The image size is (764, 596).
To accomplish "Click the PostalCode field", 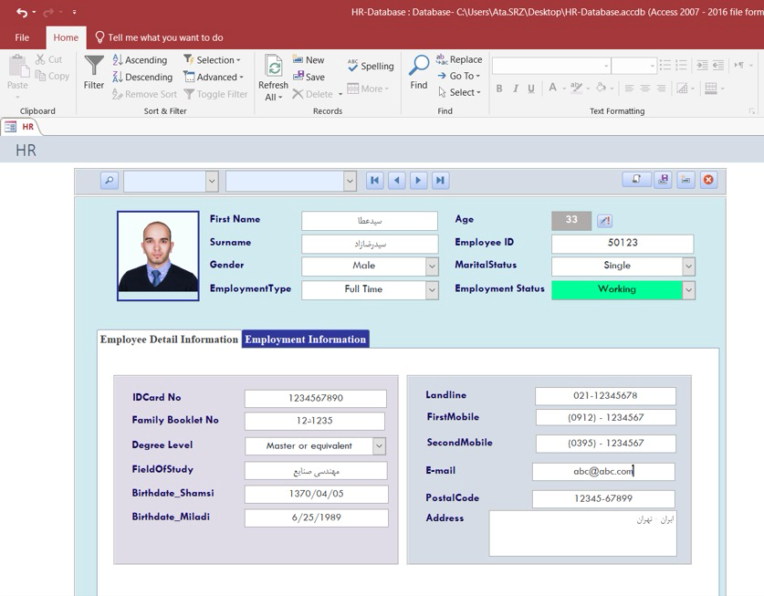I will coord(603,499).
